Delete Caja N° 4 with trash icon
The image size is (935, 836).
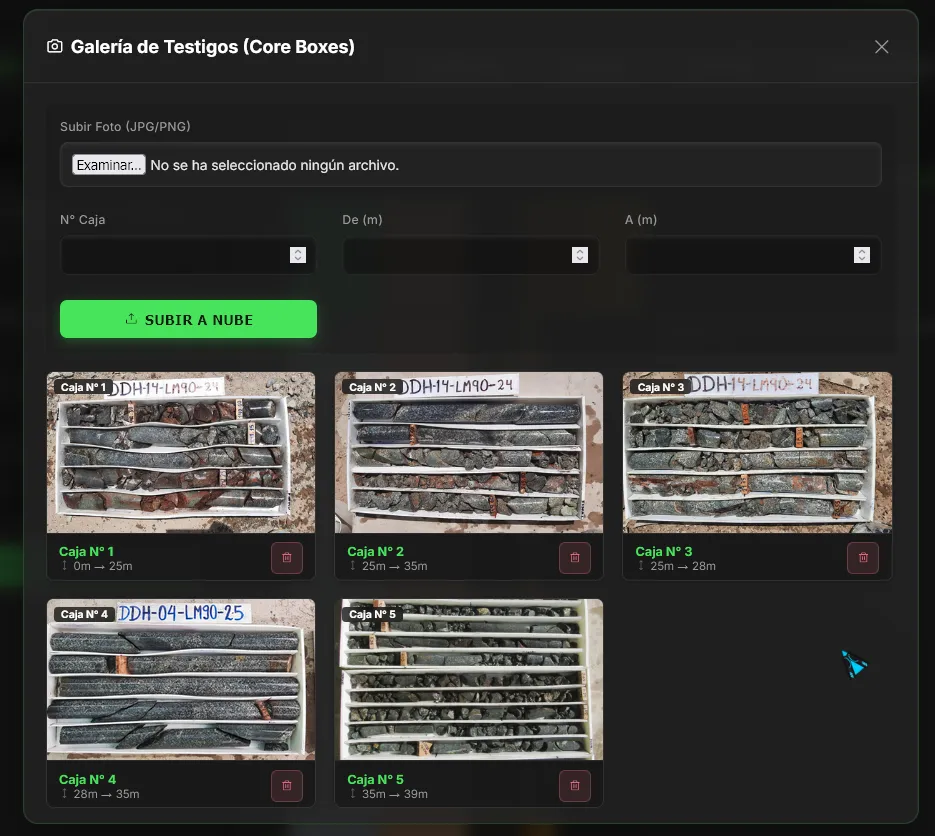pyautogui.click(x=287, y=785)
